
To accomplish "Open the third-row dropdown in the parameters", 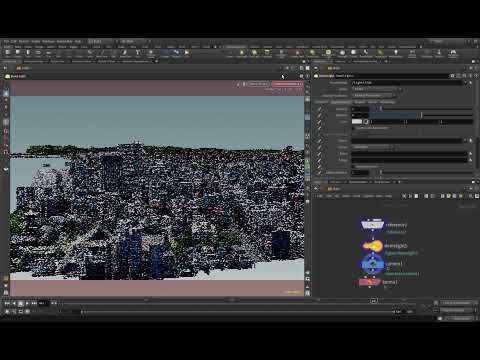I will pyautogui.click(x=373, y=95).
